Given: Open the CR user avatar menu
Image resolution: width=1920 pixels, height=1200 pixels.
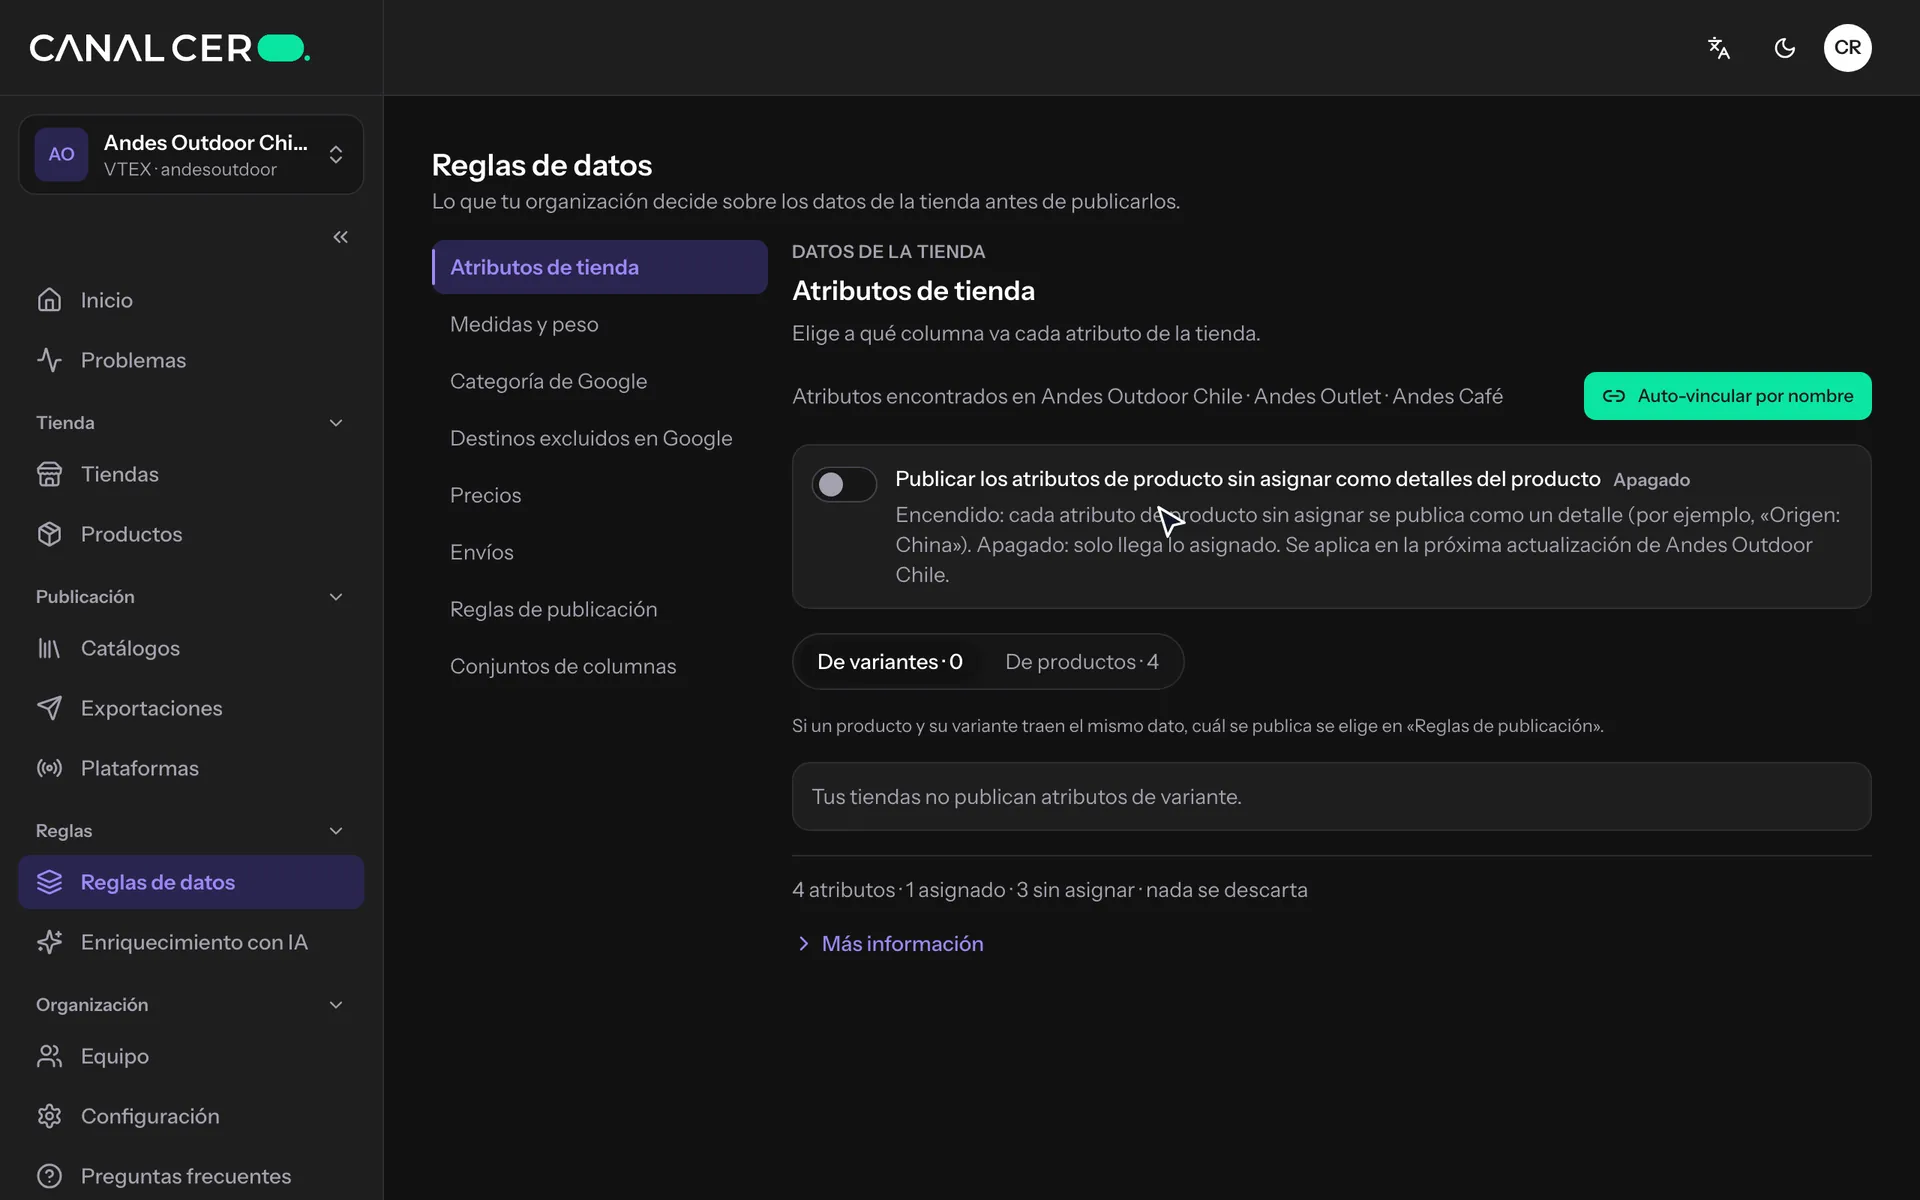Looking at the screenshot, I should (x=1847, y=48).
